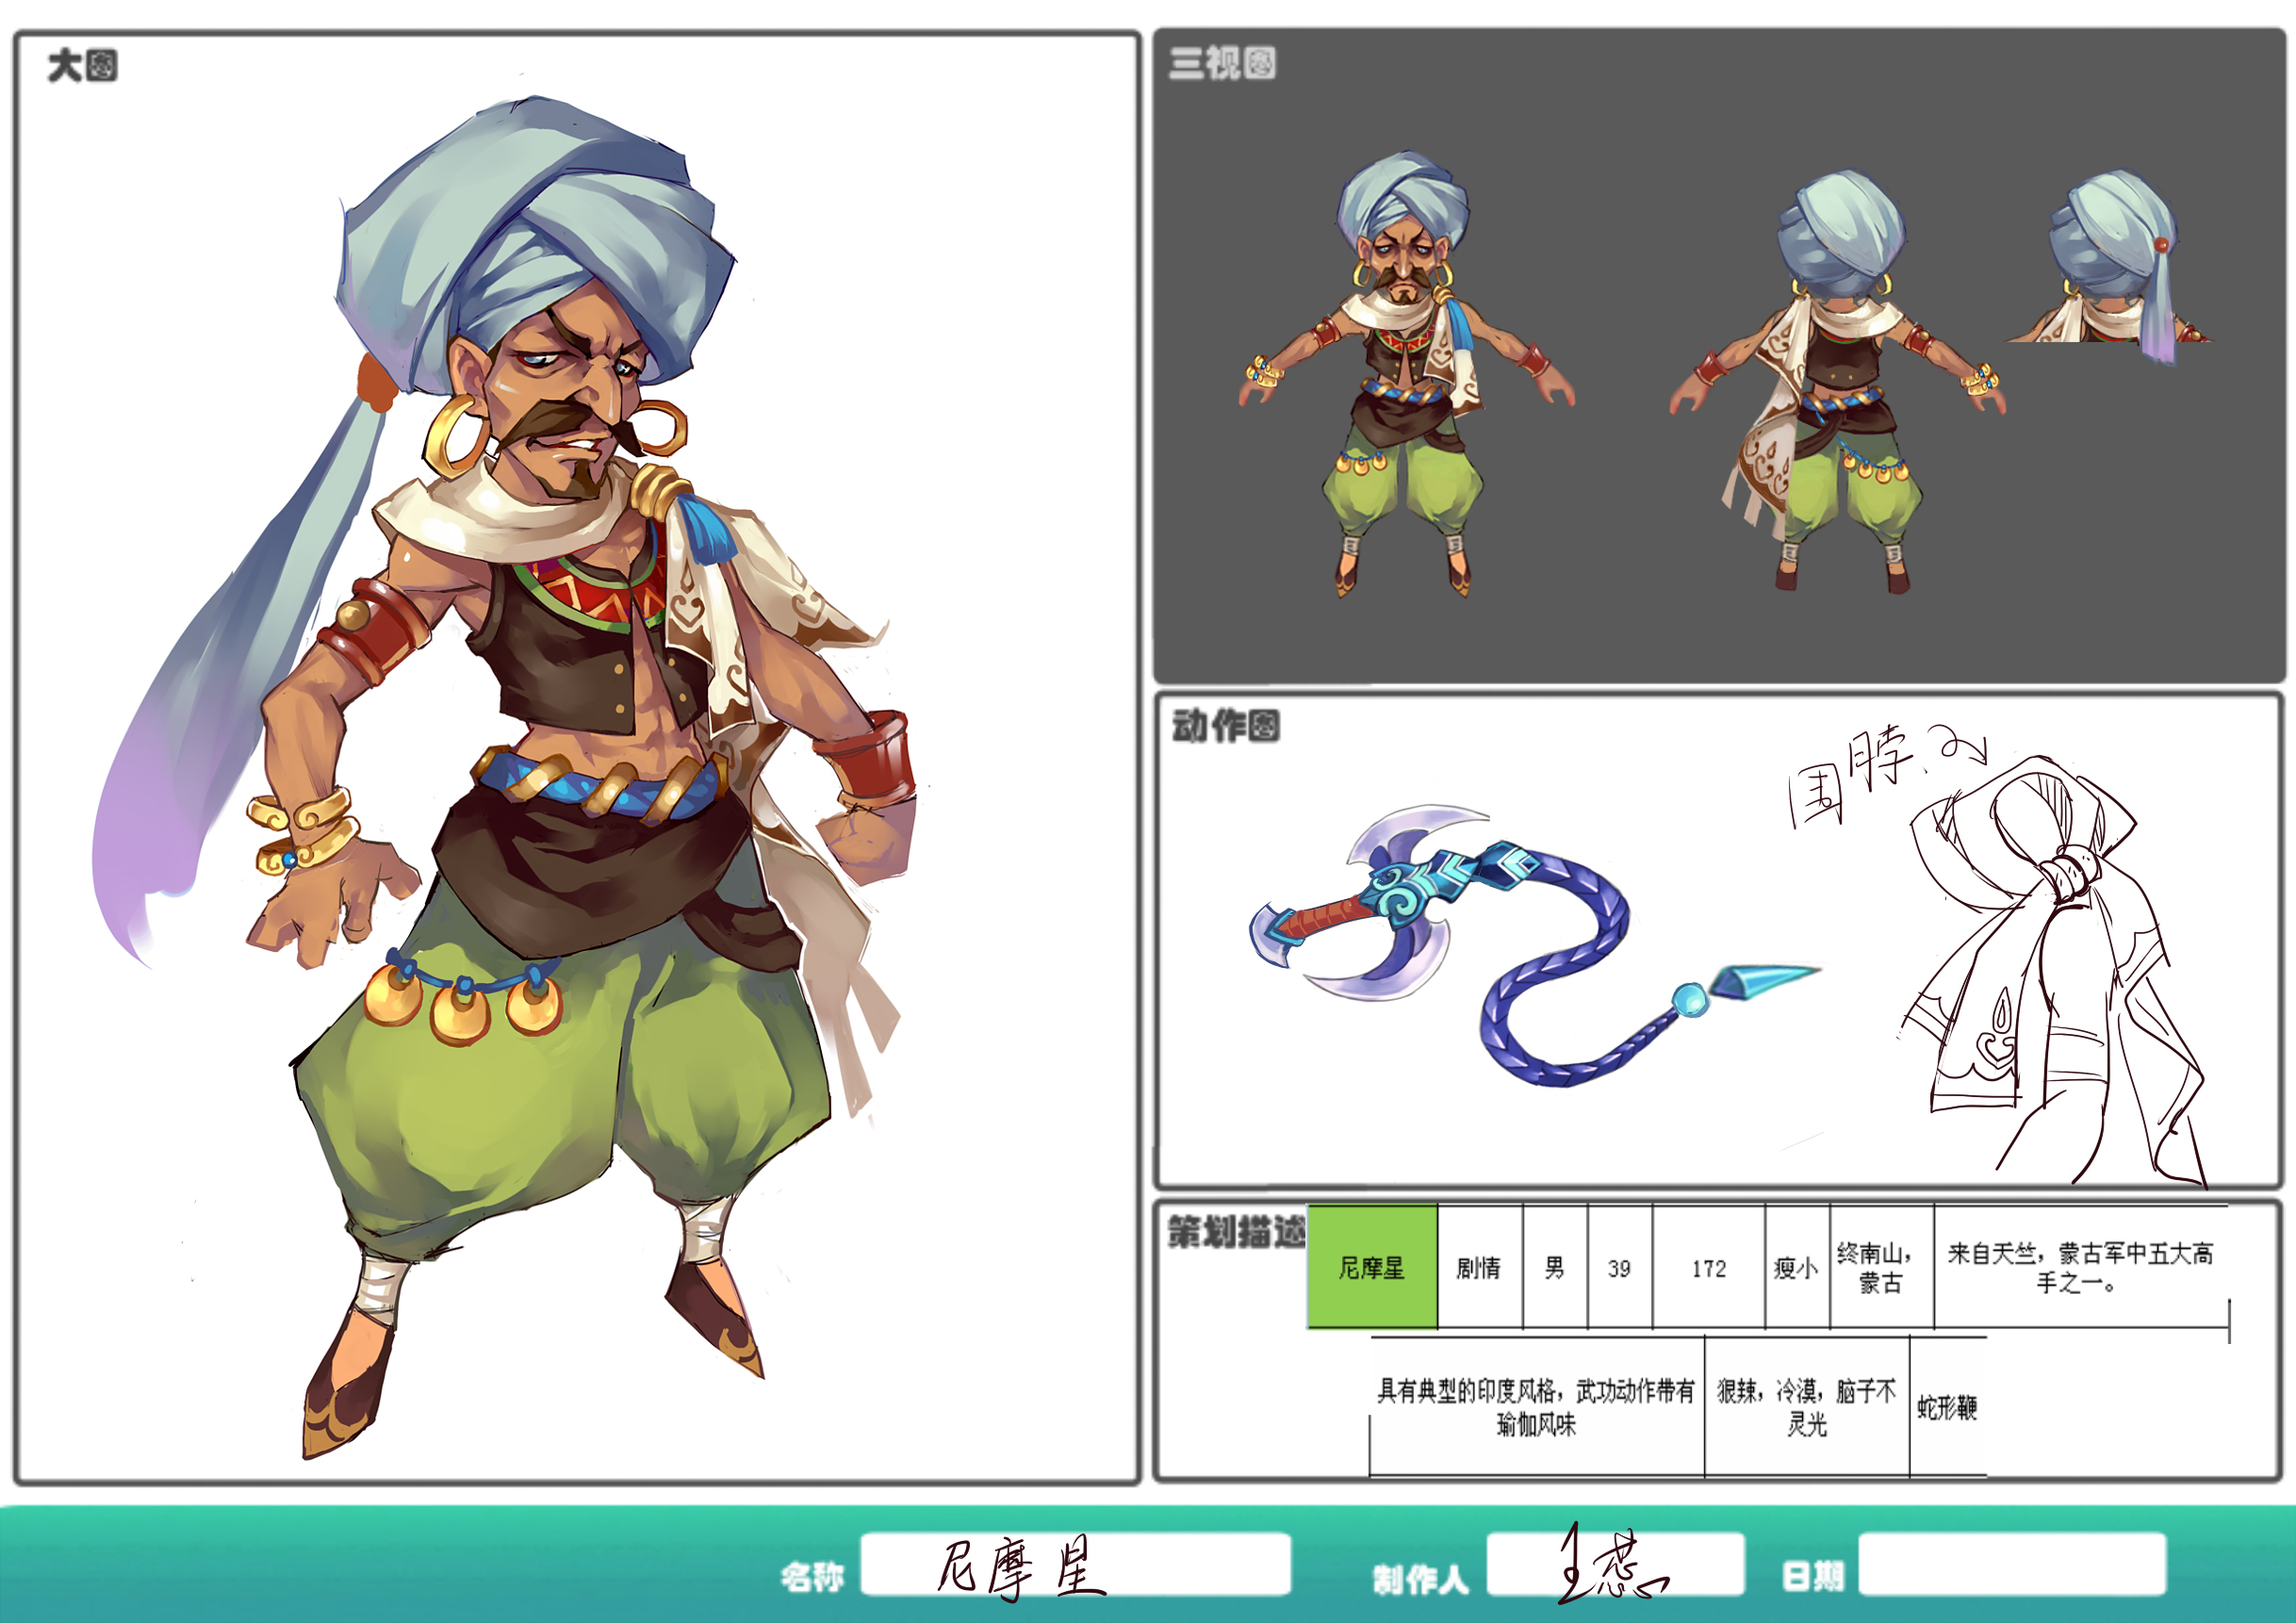Image resolution: width=2296 pixels, height=1623 pixels.
Task: Select the front-view 3D model
Action: pyautogui.click(x=1405, y=375)
